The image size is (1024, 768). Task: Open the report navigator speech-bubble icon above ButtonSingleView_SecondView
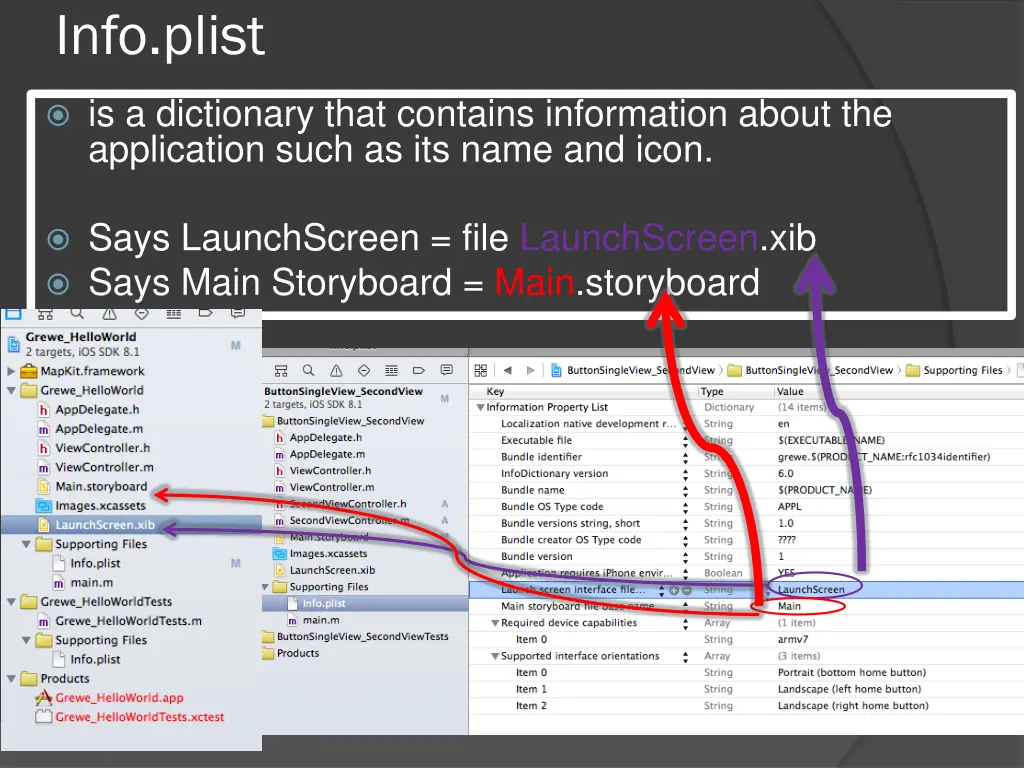447,370
